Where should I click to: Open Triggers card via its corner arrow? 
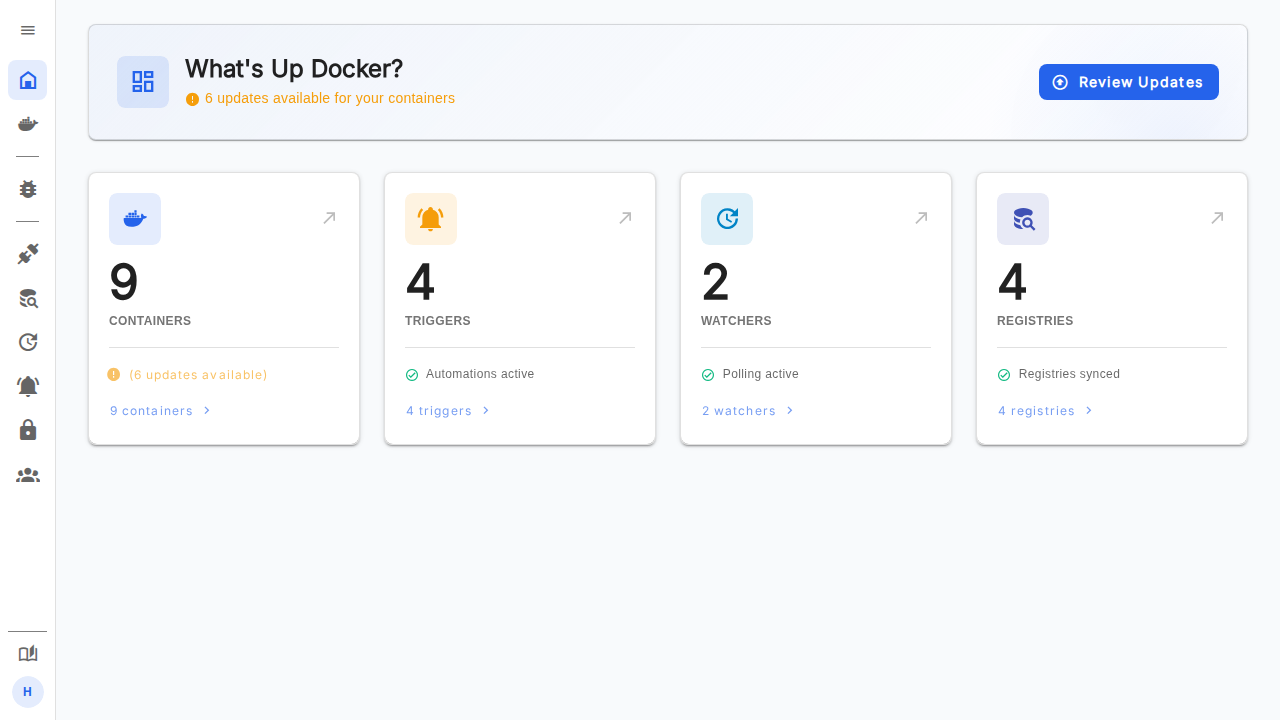pos(625,218)
